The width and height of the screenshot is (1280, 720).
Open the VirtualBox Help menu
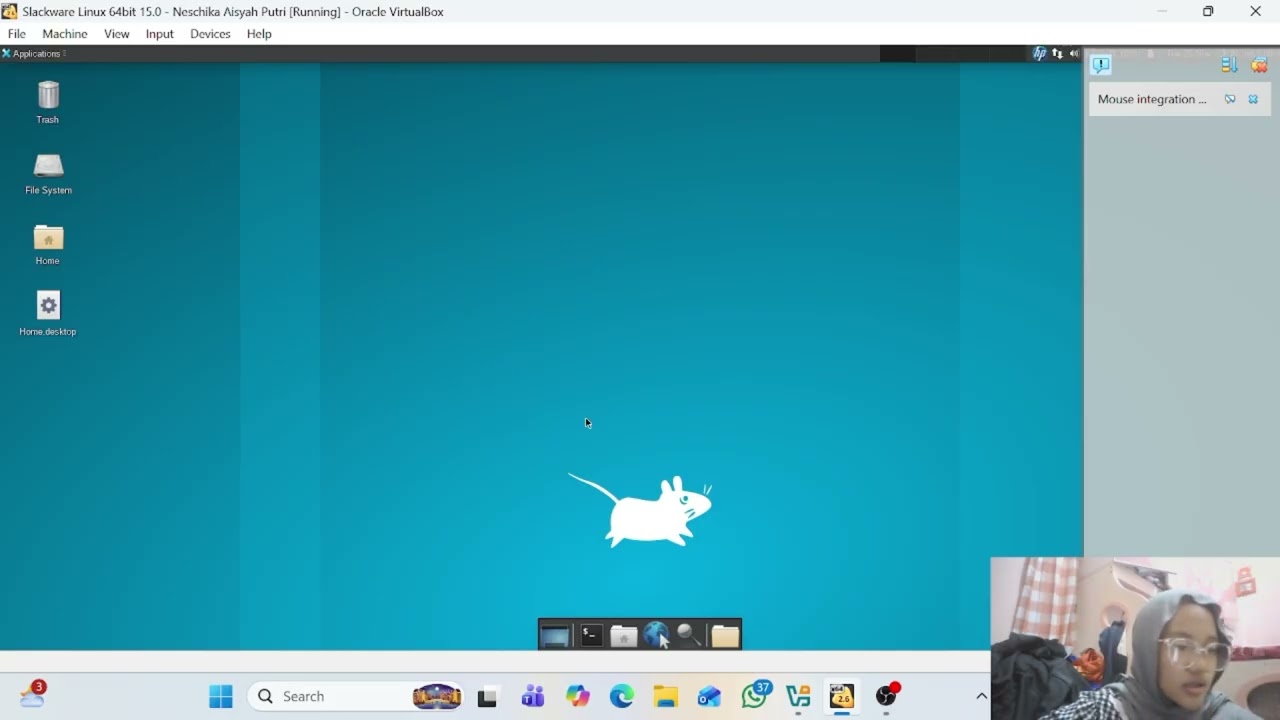coord(259,34)
